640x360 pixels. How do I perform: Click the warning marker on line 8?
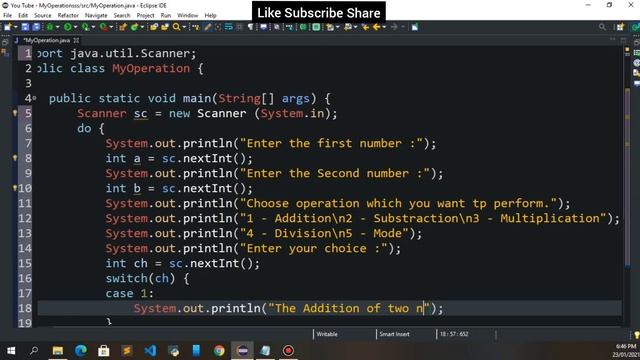(15, 158)
